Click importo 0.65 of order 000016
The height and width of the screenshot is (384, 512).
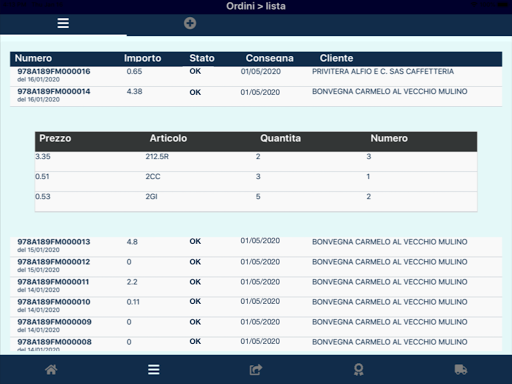tap(134, 71)
